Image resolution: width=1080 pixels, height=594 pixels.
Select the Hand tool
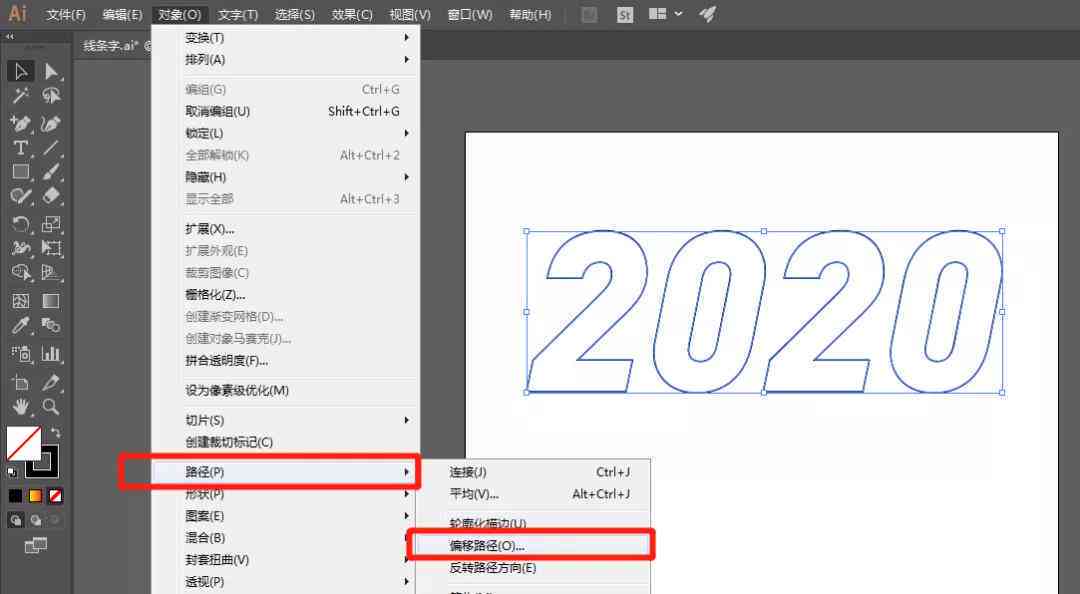coord(21,407)
